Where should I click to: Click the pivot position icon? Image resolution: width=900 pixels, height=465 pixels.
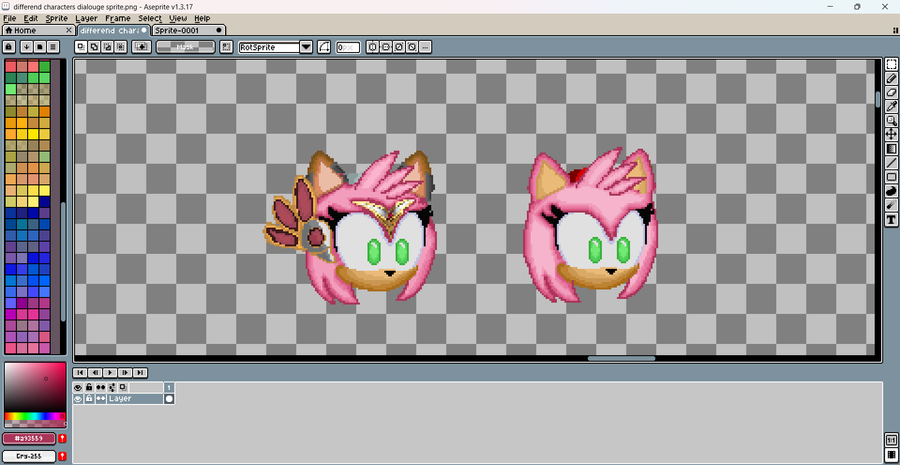[226, 47]
